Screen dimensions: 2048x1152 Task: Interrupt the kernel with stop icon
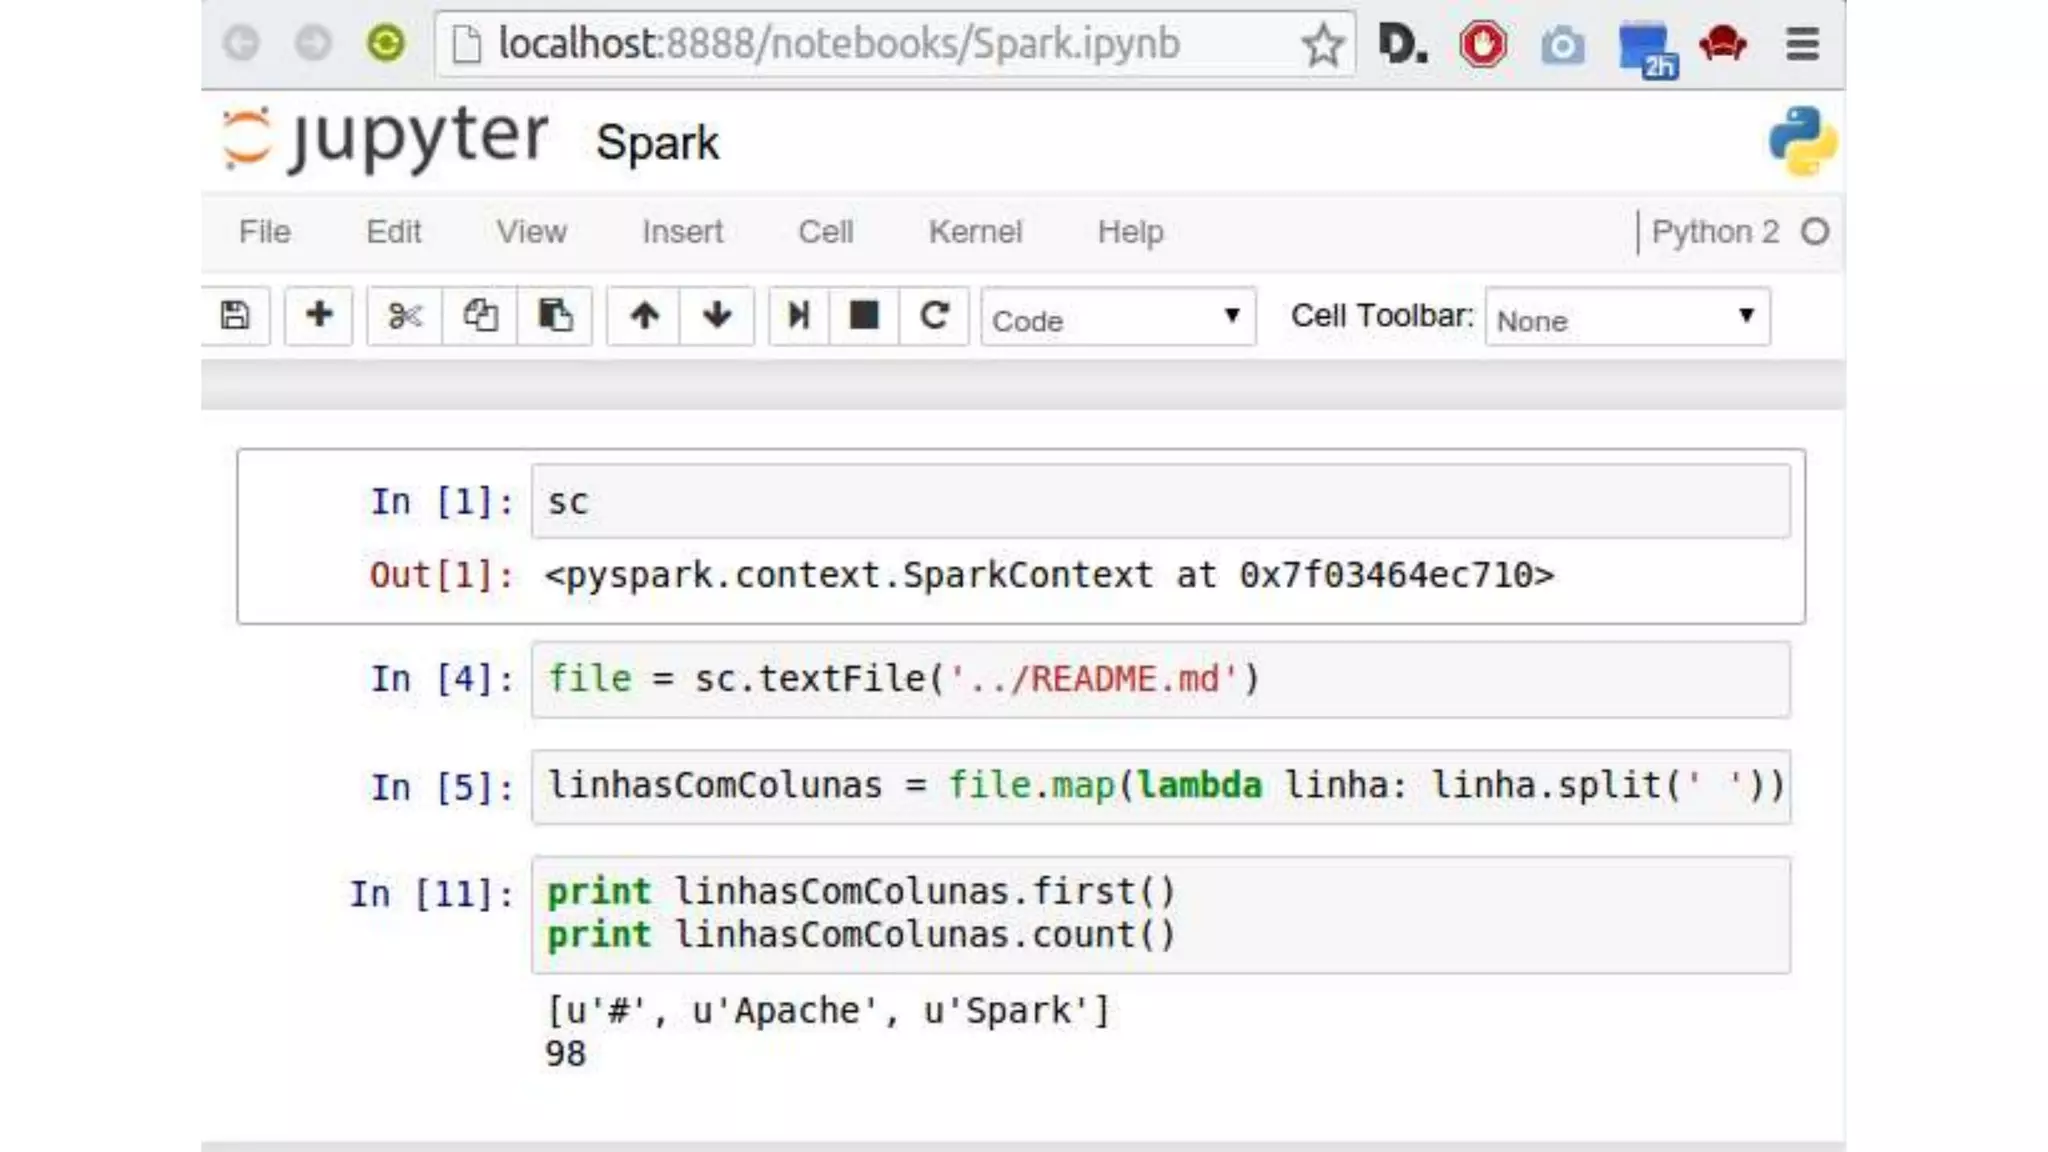click(864, 316)
